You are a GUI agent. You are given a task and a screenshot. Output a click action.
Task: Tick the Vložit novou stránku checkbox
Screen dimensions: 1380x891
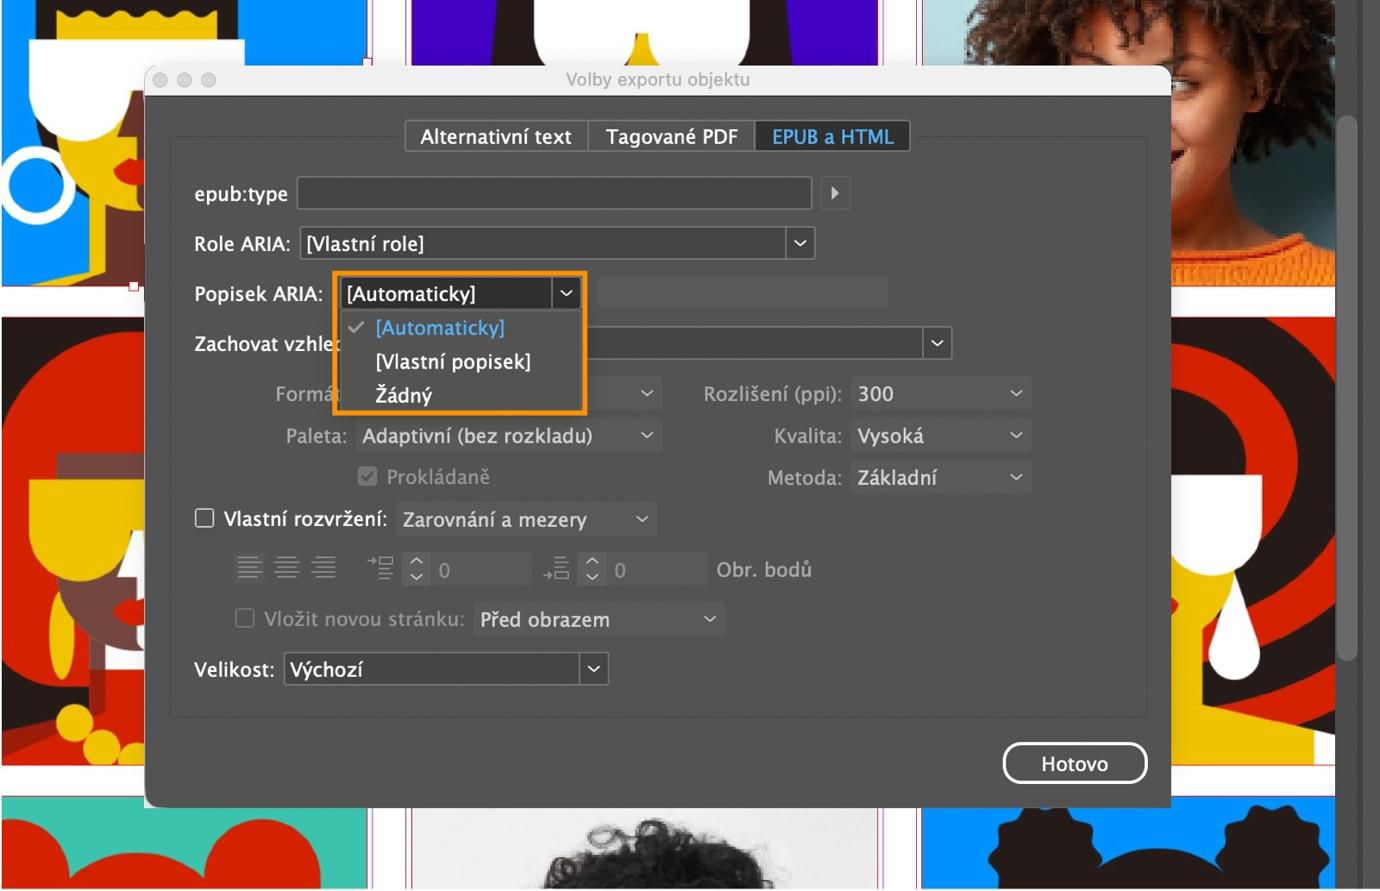[x=244, y=618]
